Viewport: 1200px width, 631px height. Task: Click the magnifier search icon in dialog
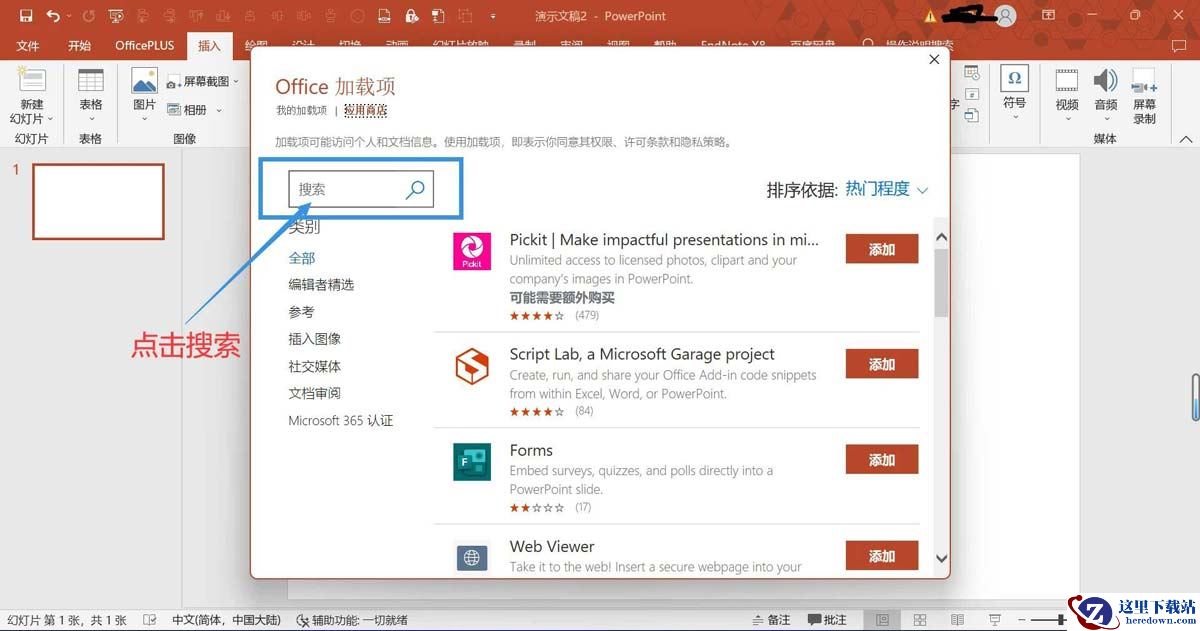point(415,189)
